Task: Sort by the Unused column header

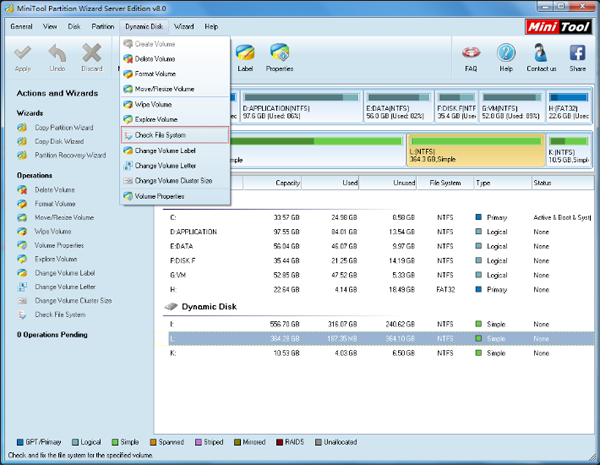Action: coord(388,183)
